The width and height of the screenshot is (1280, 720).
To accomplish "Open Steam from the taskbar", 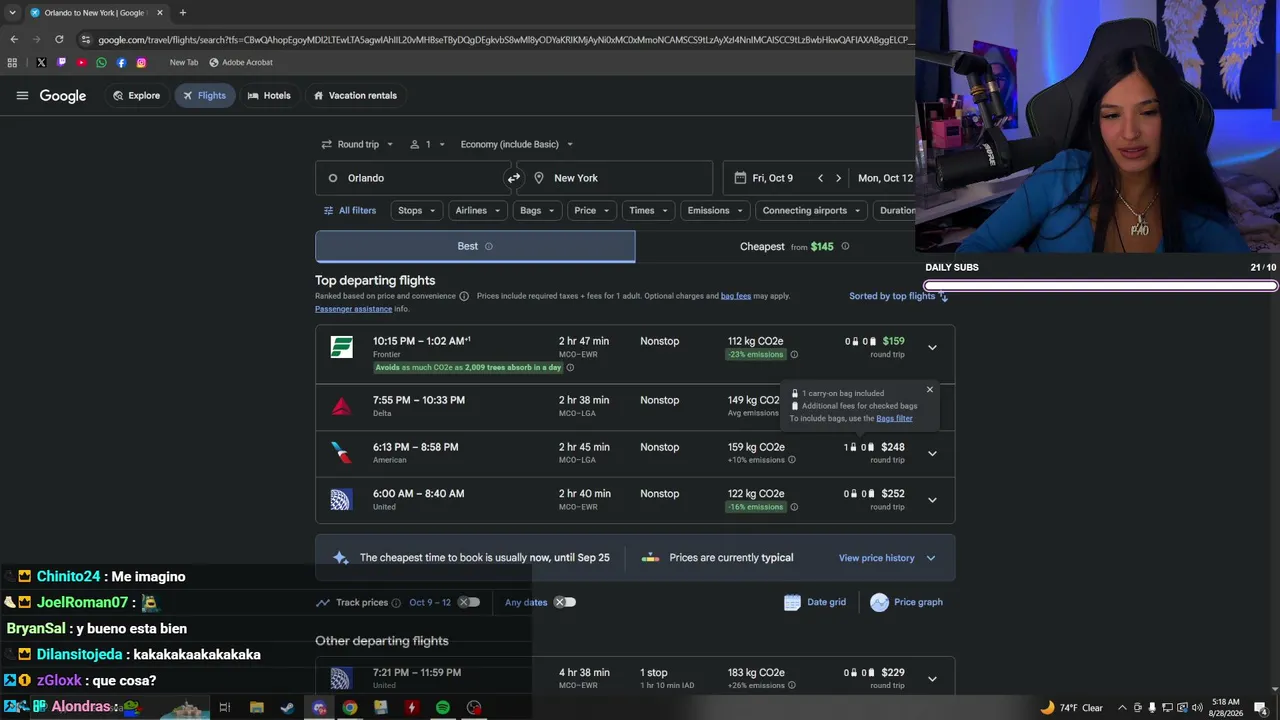I will coord(287,708).
